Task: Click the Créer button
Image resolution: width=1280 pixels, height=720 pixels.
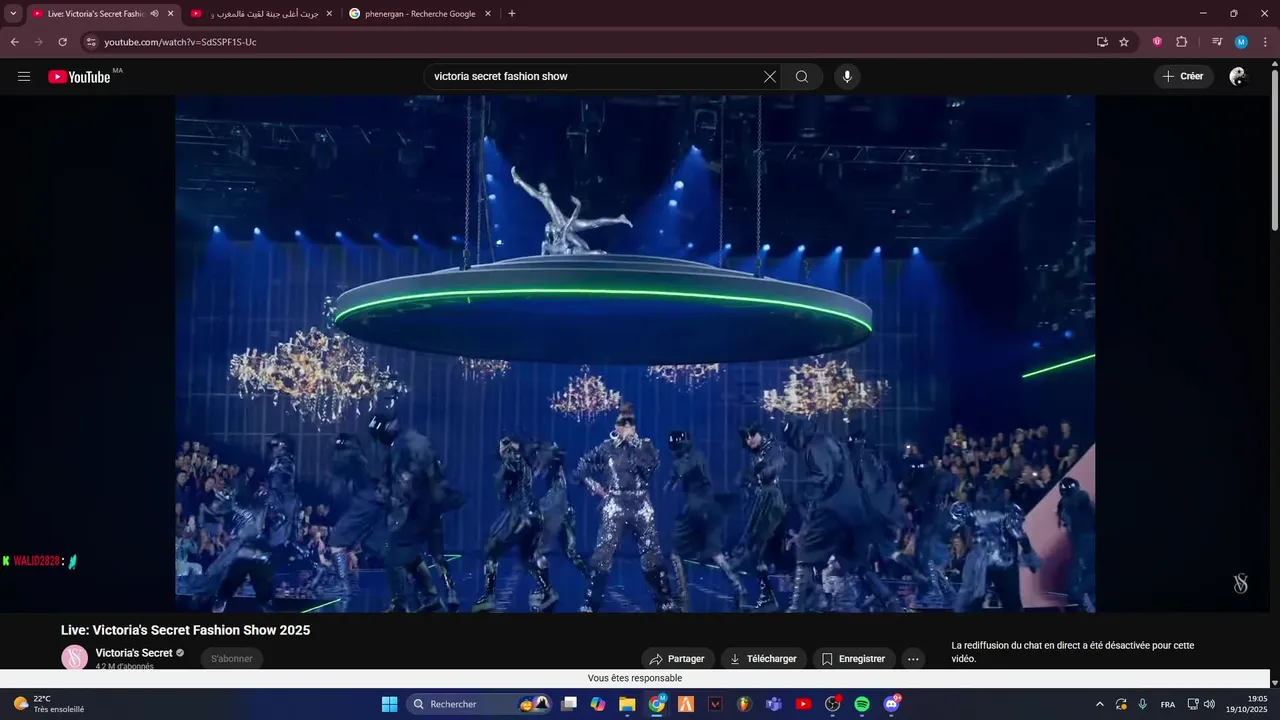Action: coord(1184,77)
